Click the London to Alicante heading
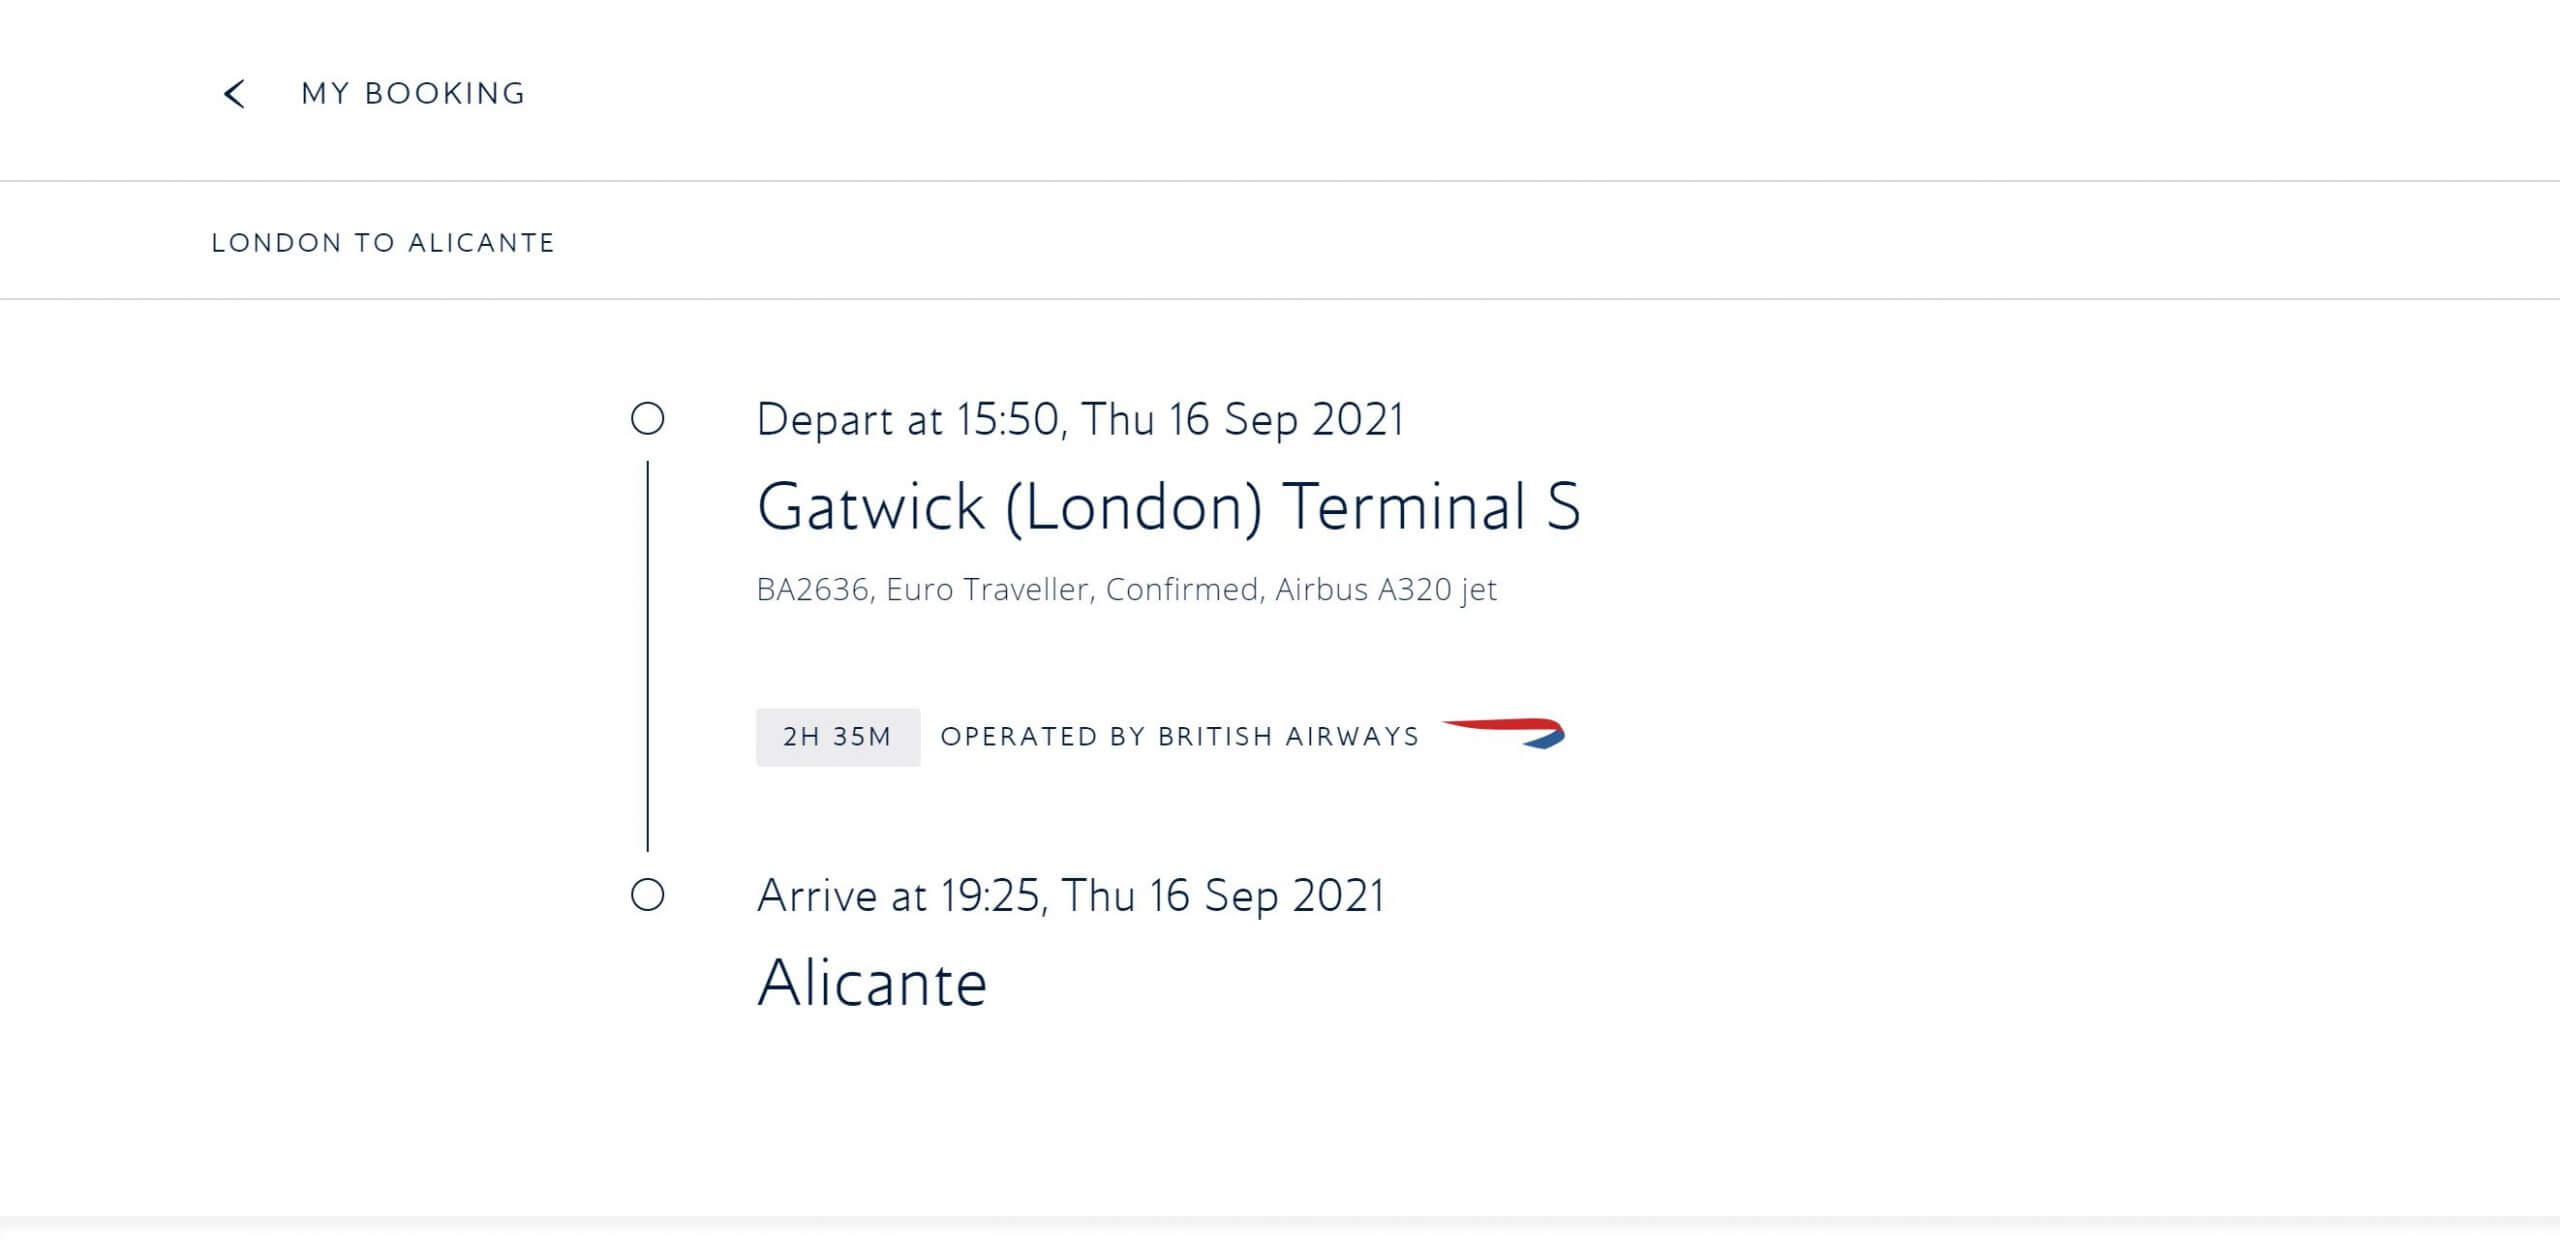This screenshot has height=1243, width=2560. pos(383,243)
